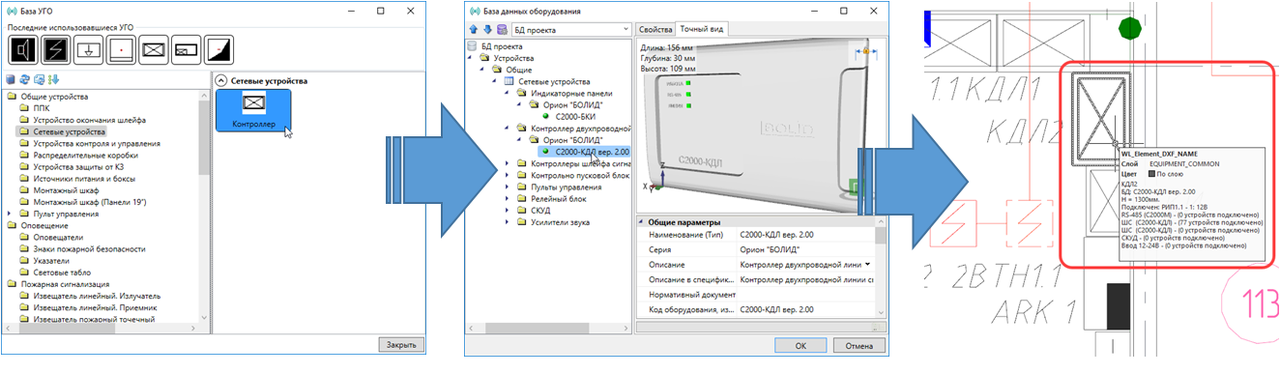Select the small-rectangle symbol in recent УГО

point(186,49)
